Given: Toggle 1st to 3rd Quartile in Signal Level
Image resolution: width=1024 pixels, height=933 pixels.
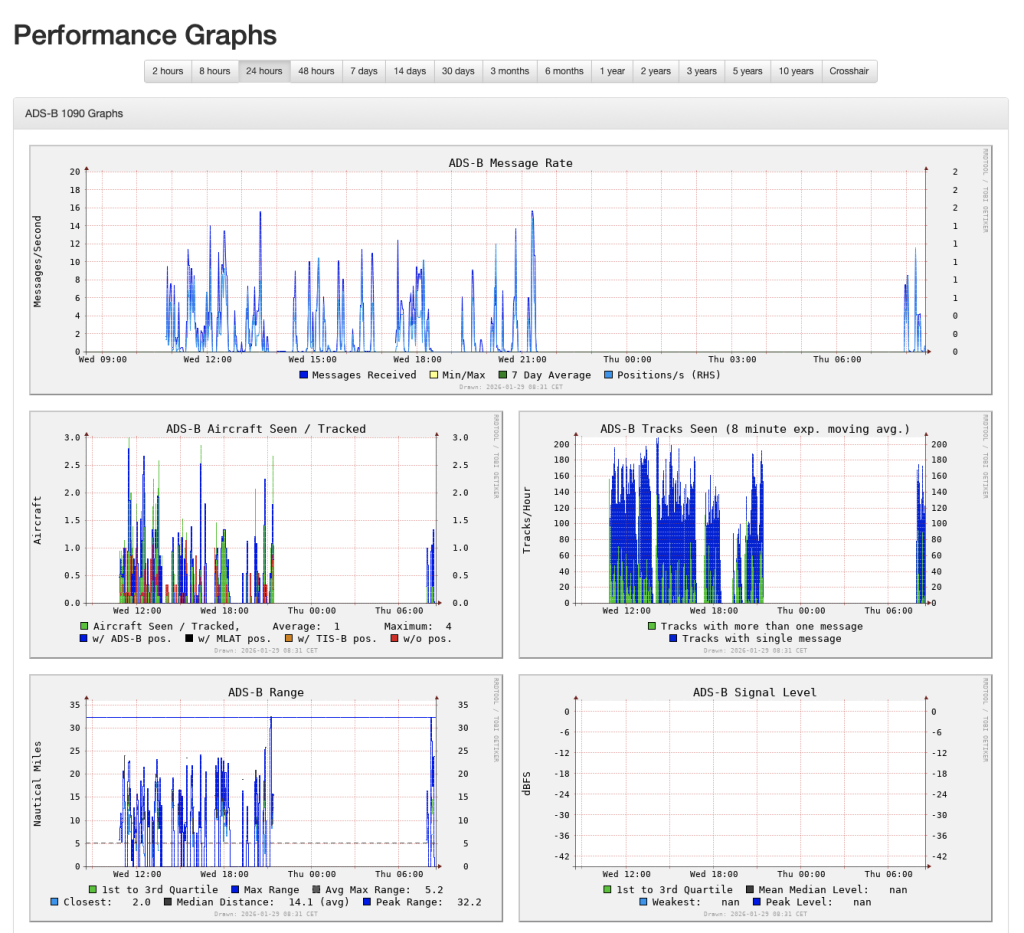Looking at the screenshot, I should 608,888.
